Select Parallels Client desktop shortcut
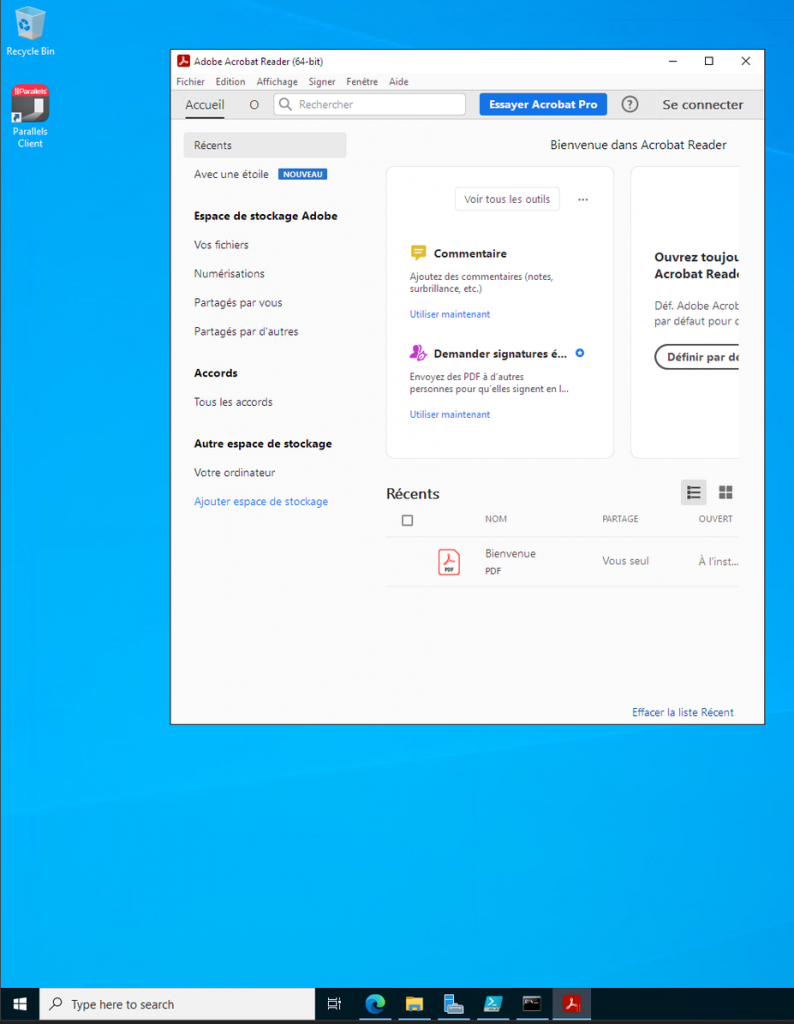 [30, 116]
